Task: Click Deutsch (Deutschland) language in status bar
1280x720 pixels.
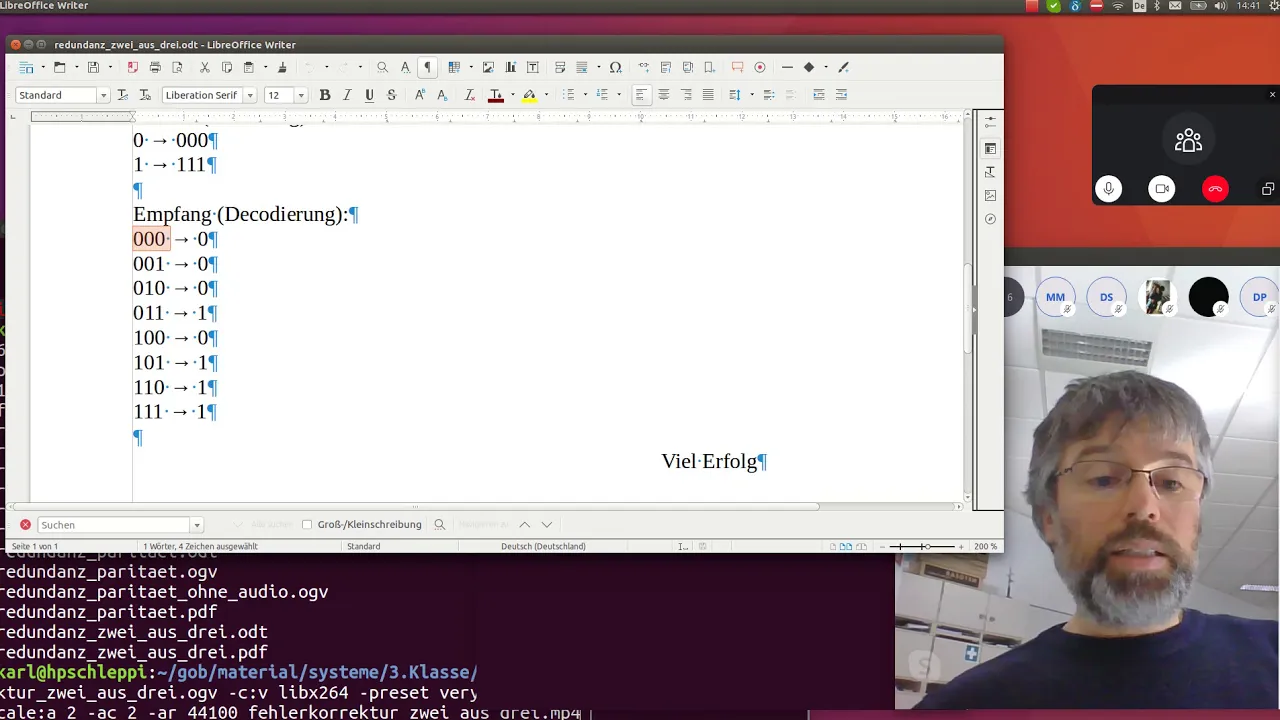Action: [x=543, y=546]
